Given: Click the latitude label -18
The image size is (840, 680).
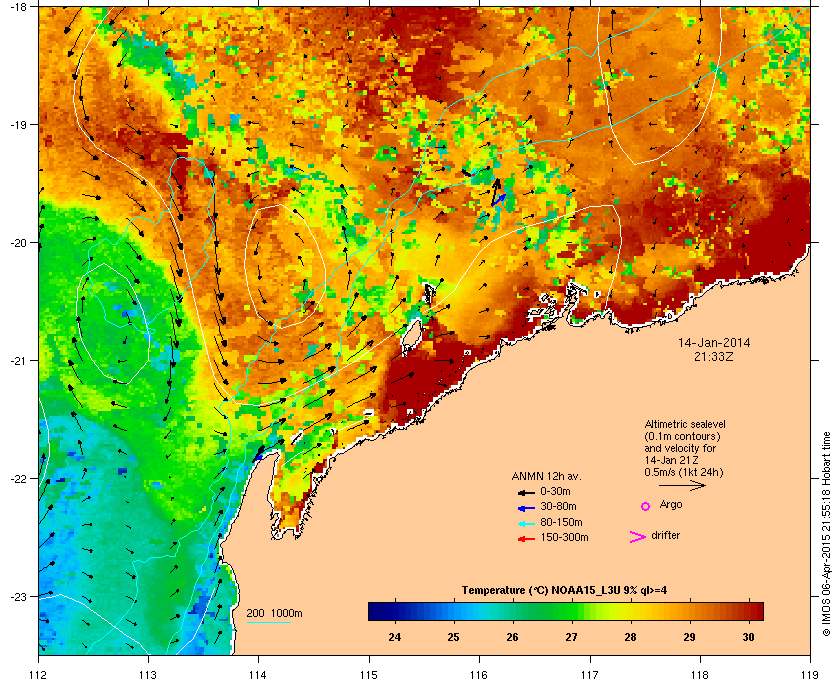Looking at the screenshot, I should [x=18, y=7].
